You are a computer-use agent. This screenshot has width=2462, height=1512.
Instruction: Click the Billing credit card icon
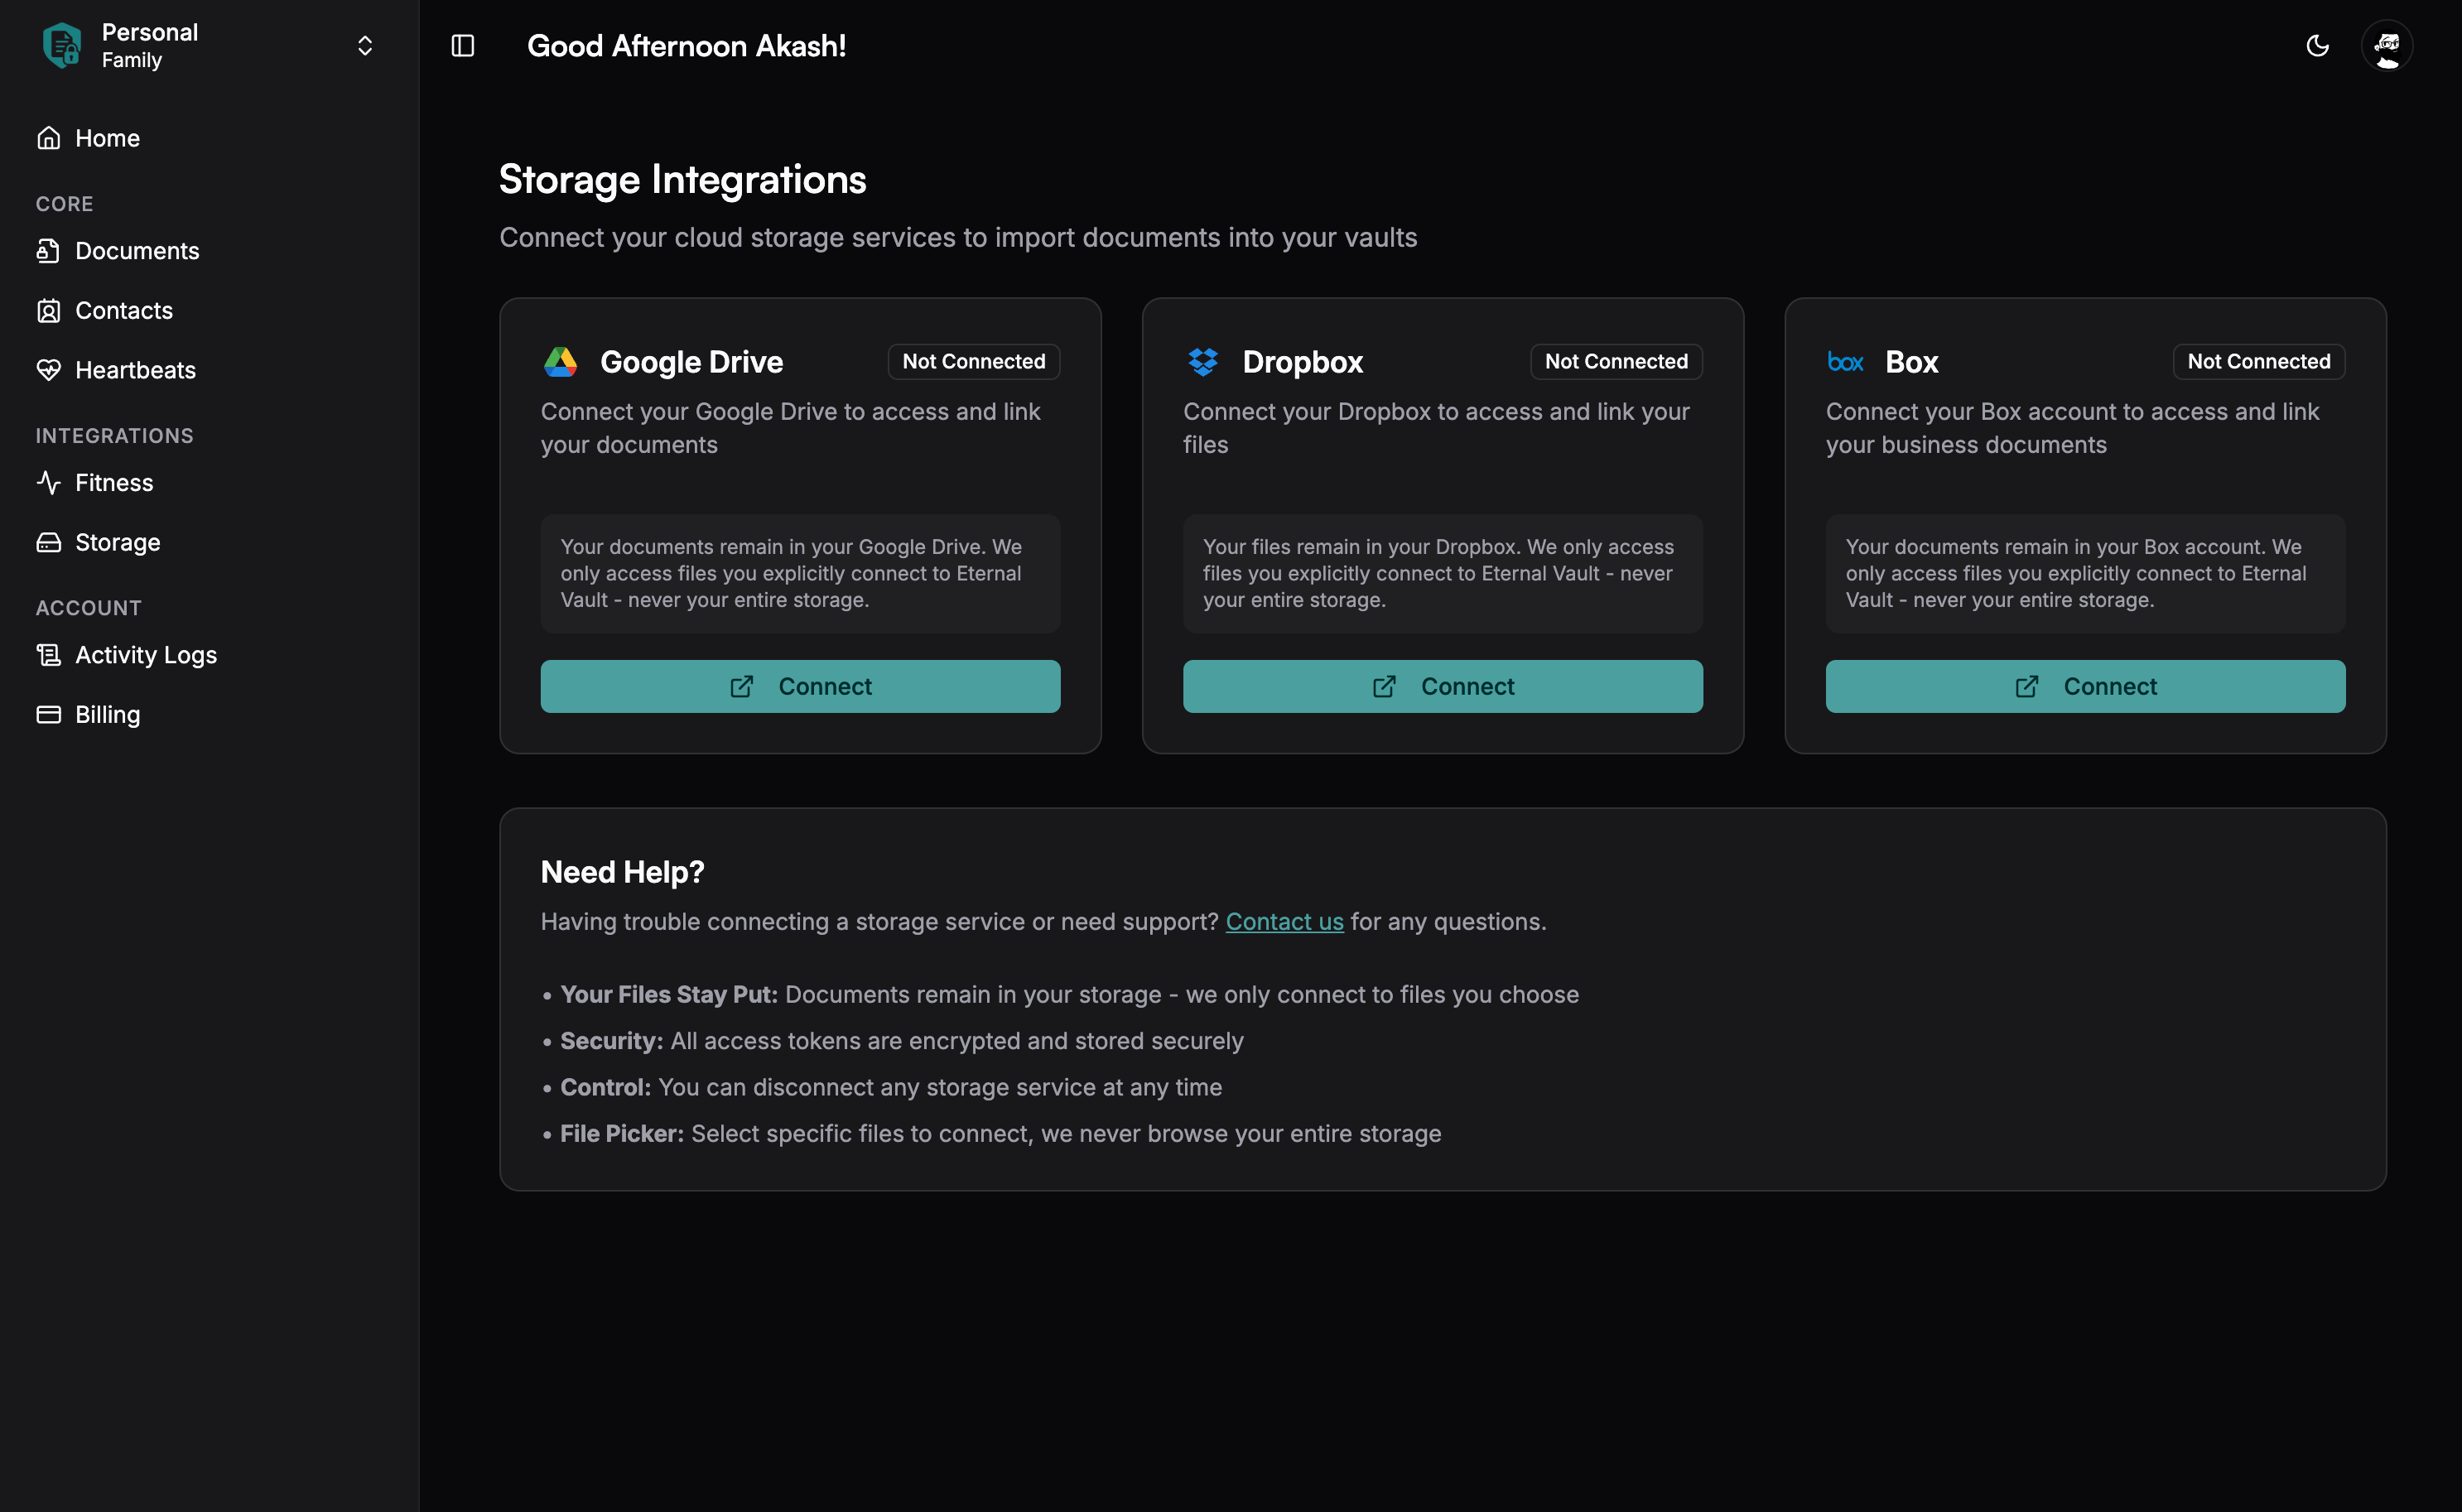49,714
